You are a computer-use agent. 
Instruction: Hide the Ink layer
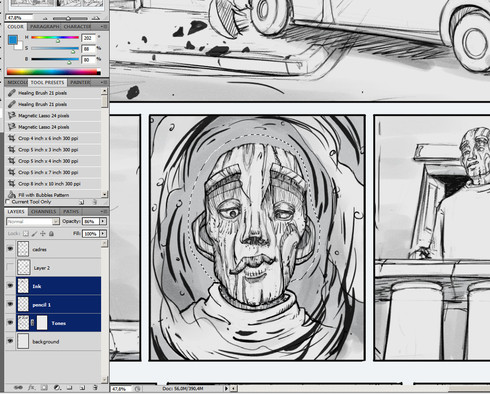tap(10, 286)
